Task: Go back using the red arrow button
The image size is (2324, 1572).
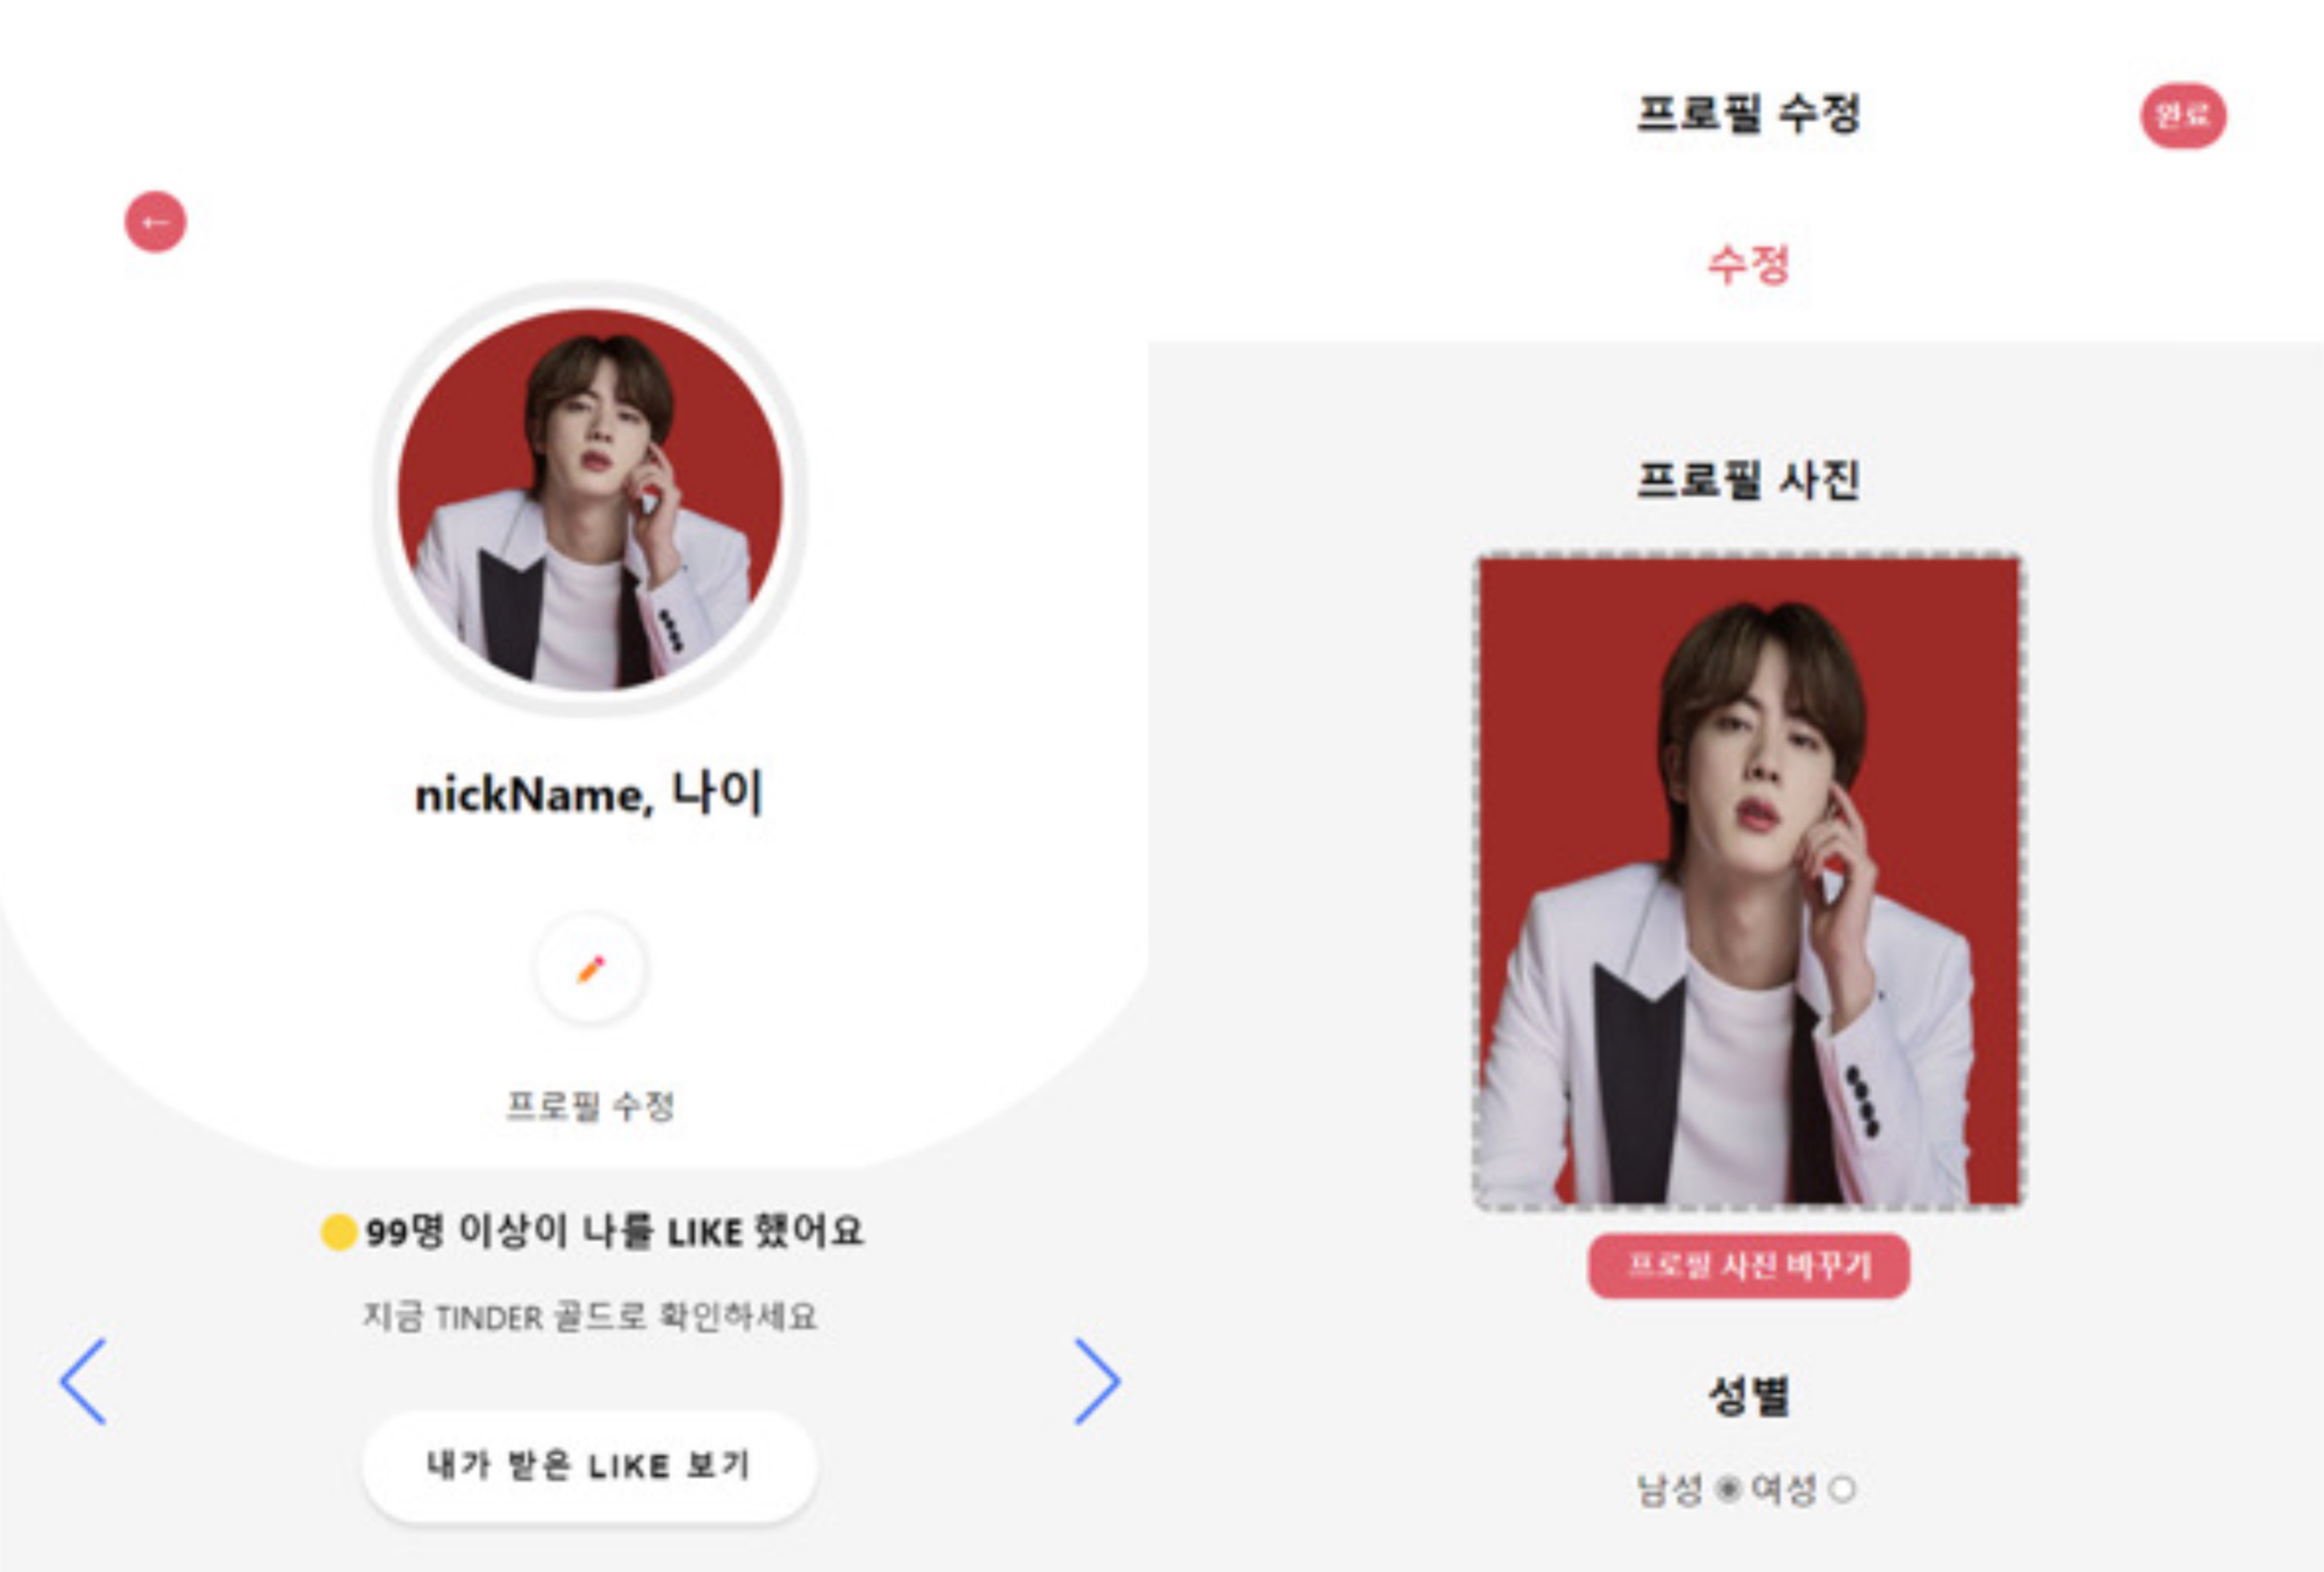Action: (155, 222)
